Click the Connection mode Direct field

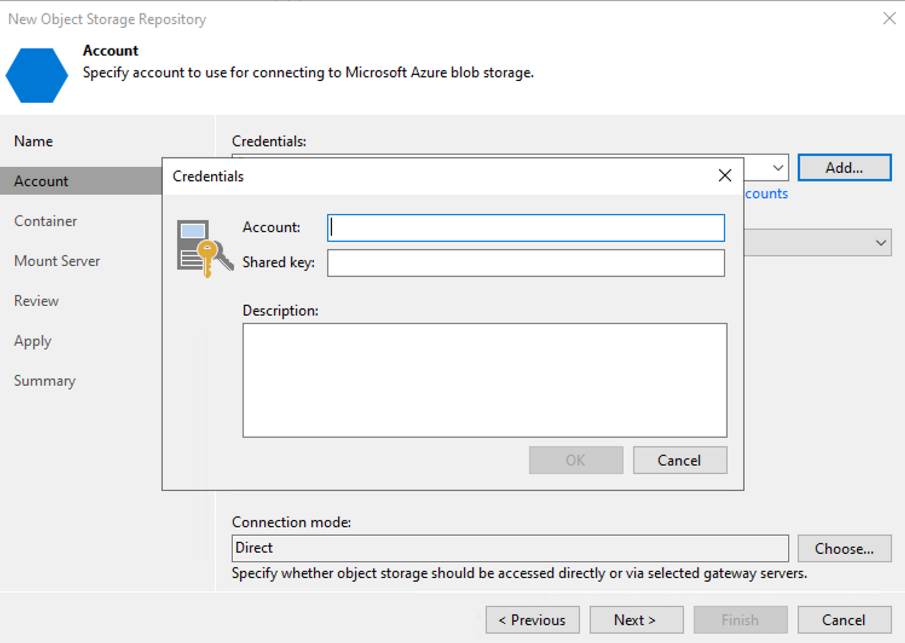(510, 548)
